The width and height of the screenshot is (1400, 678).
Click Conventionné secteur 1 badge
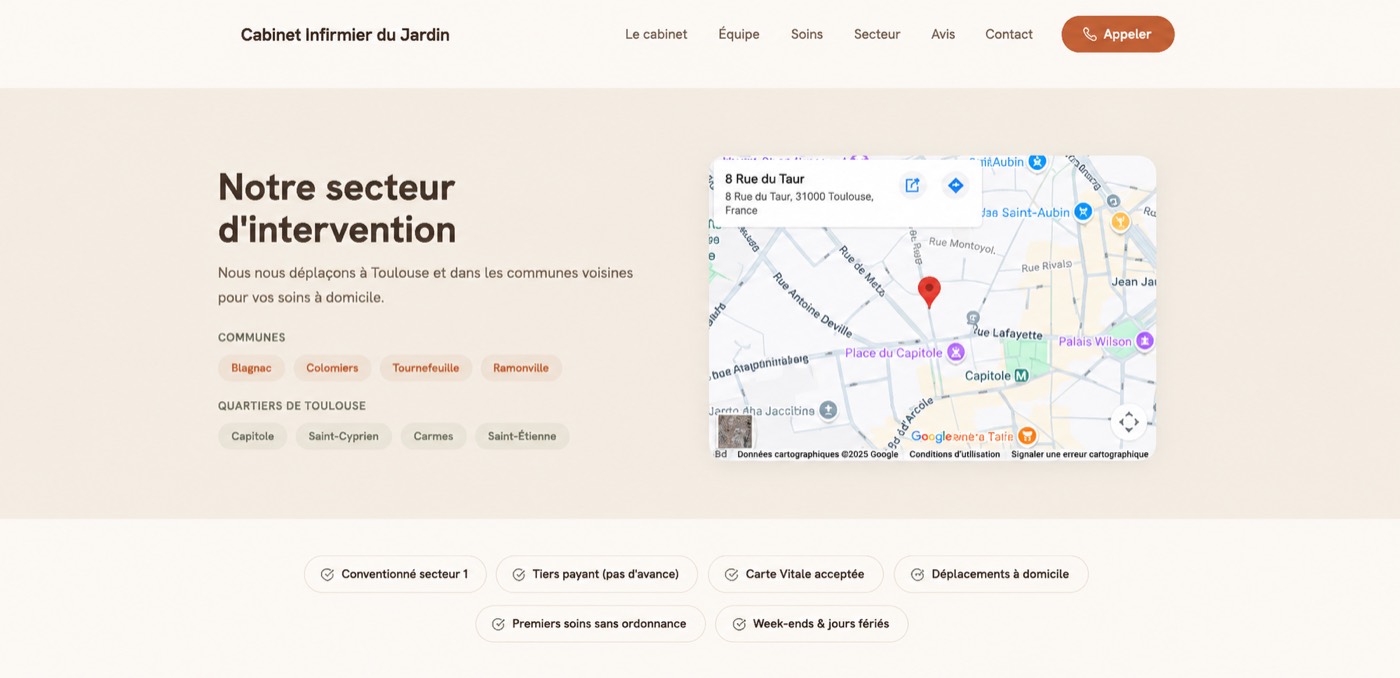pos(395,574)
